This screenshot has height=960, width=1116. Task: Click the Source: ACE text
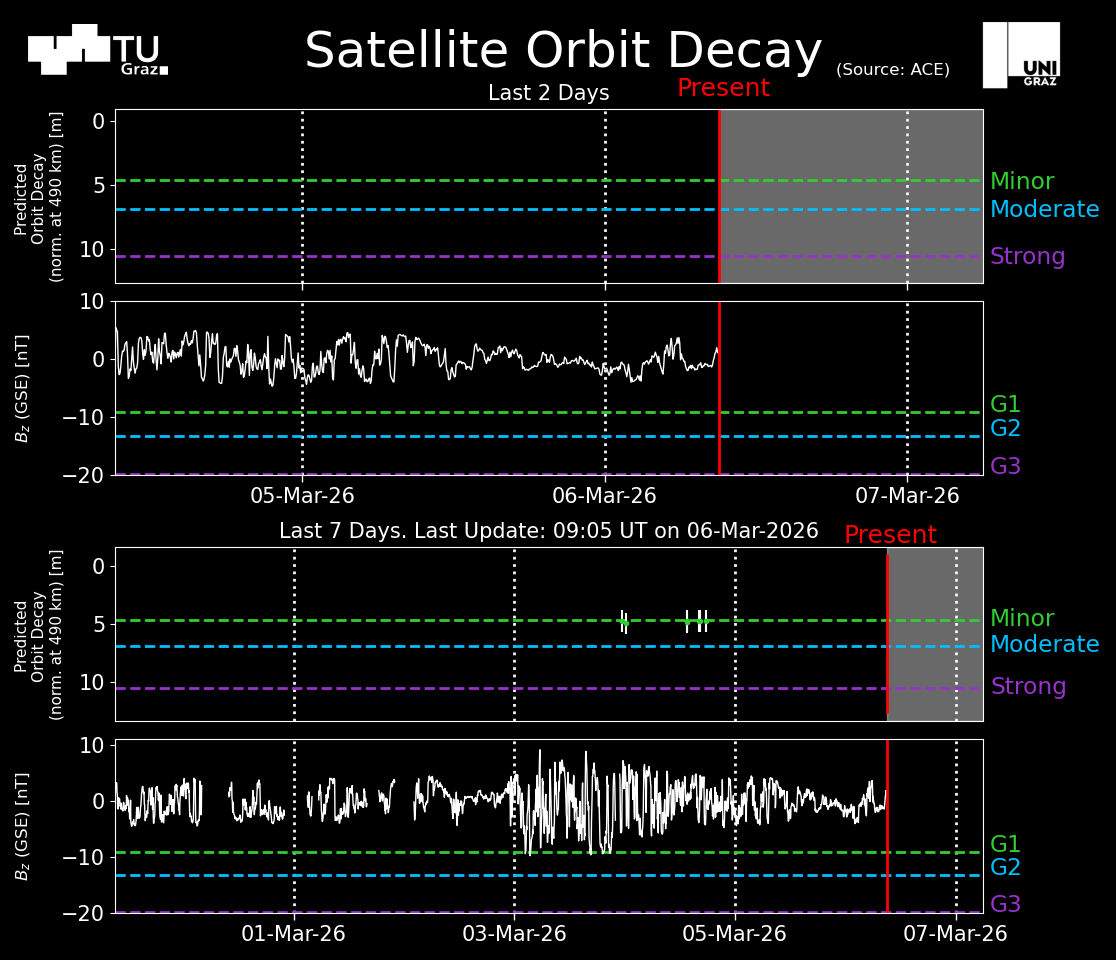[x=892, y=70]
